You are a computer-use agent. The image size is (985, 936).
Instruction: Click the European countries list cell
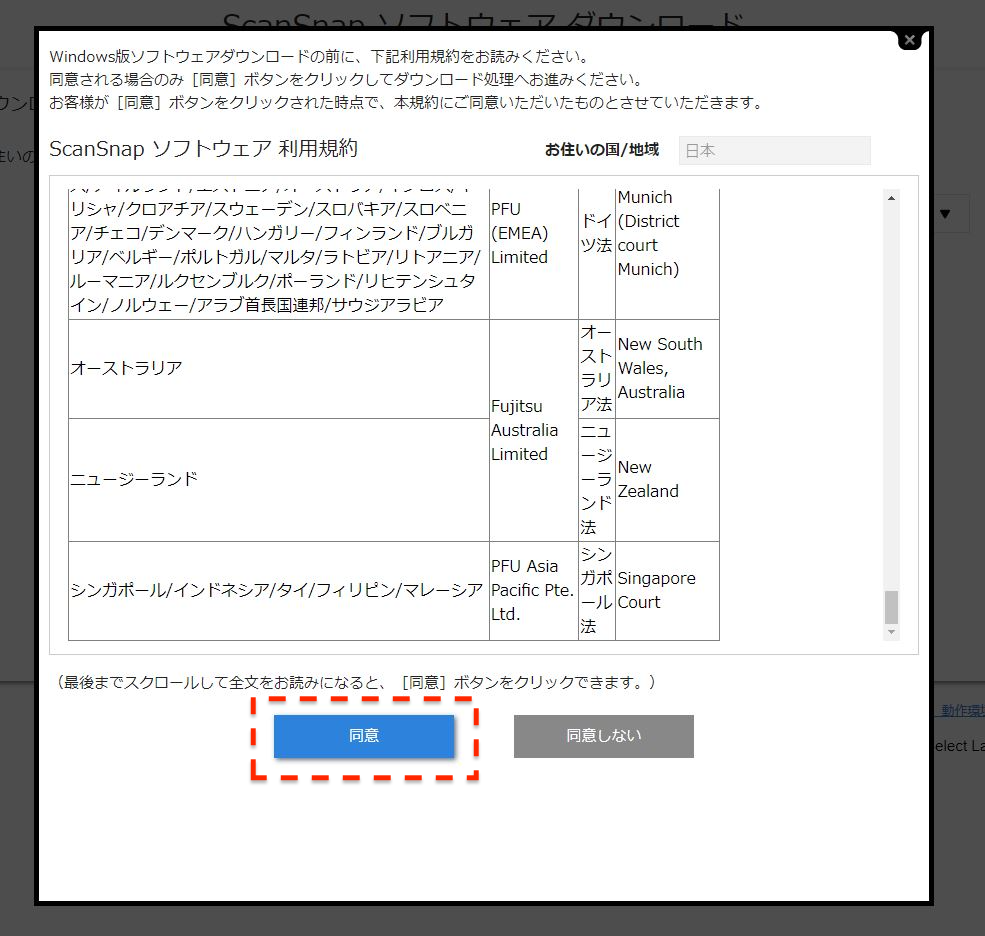(x=279, y=254)
